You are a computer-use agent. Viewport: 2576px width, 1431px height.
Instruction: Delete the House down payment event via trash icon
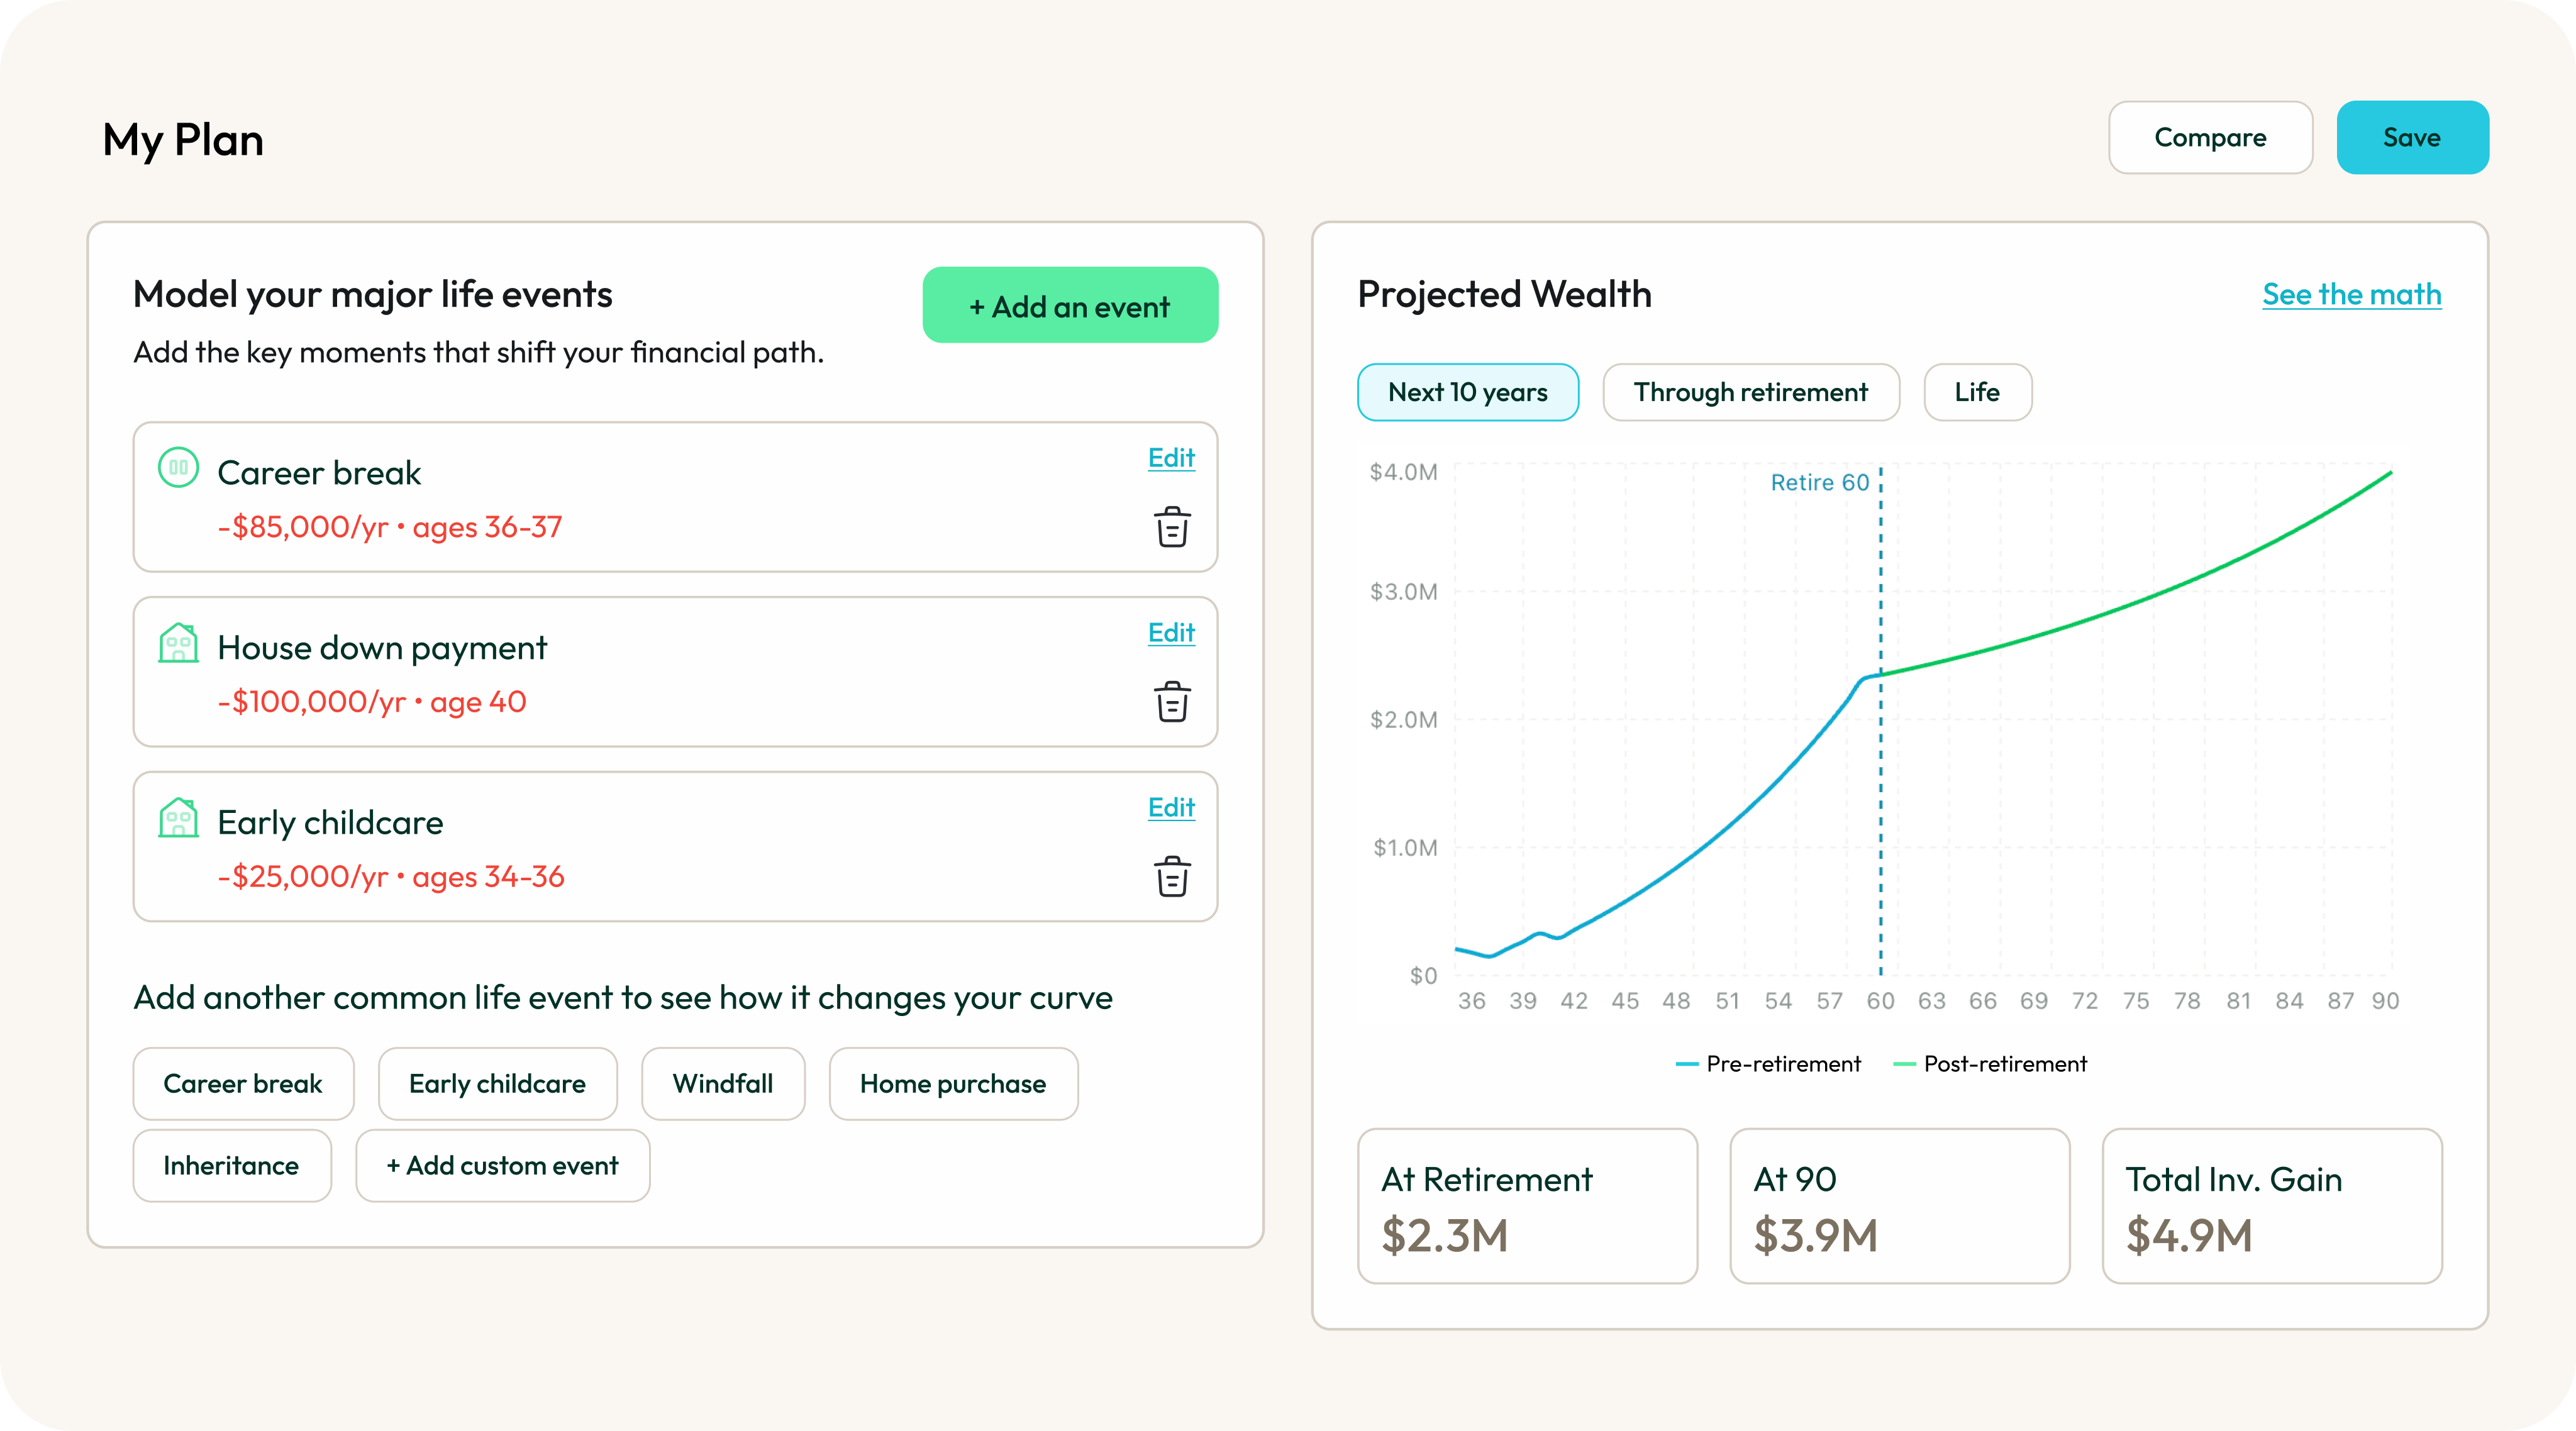(x=1172, y=703)
